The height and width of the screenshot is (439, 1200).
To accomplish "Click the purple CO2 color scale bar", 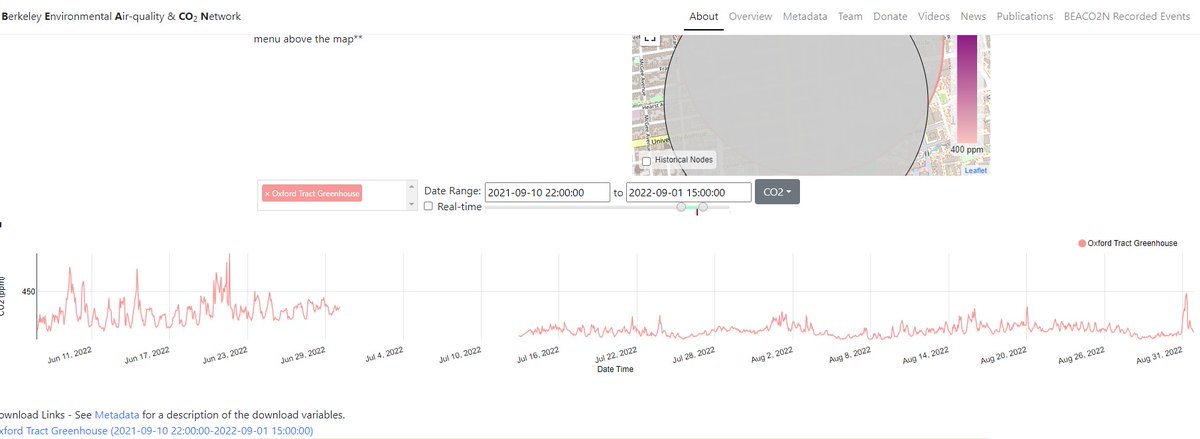I will (x=968, y=88).
